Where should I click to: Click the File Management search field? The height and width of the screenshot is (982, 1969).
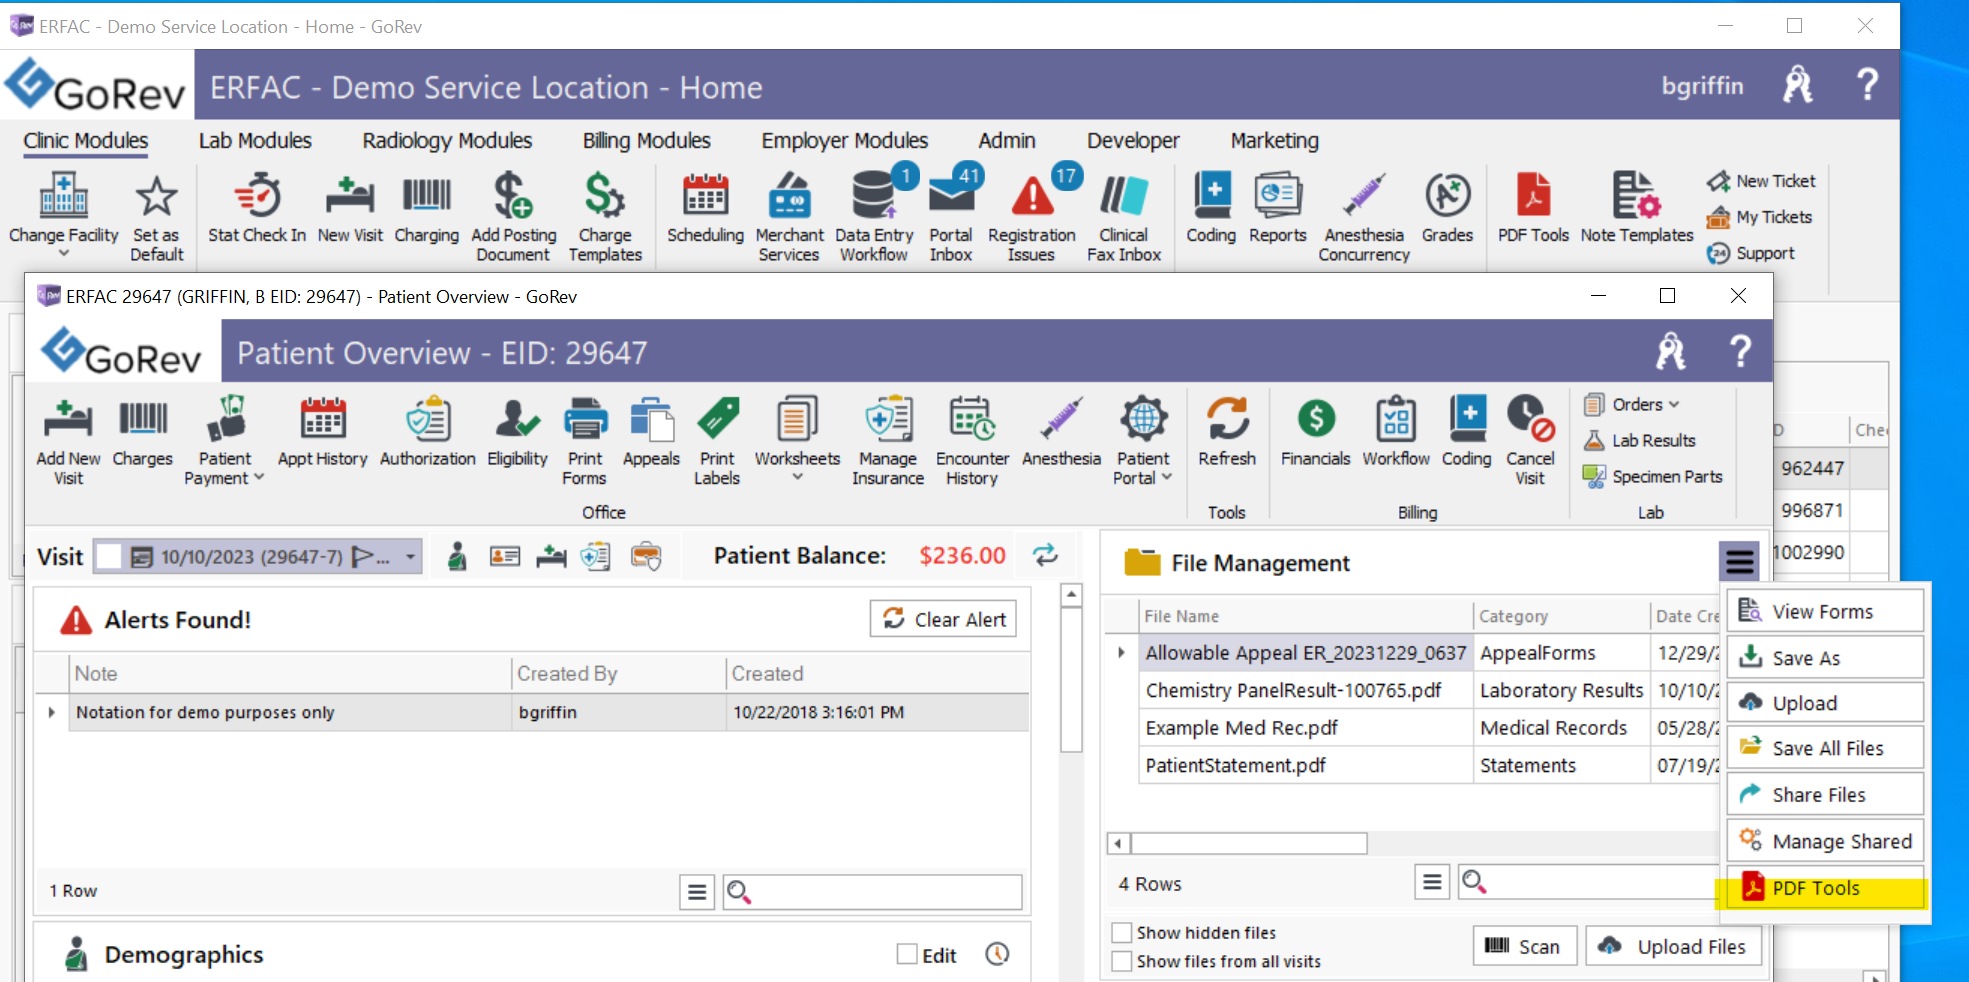(1590, 882)
